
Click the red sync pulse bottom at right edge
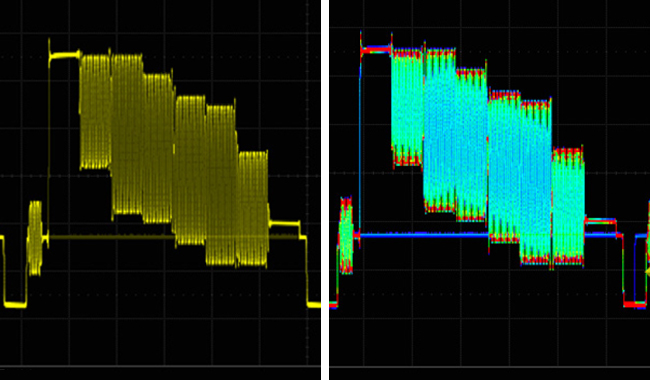[634, 305]
